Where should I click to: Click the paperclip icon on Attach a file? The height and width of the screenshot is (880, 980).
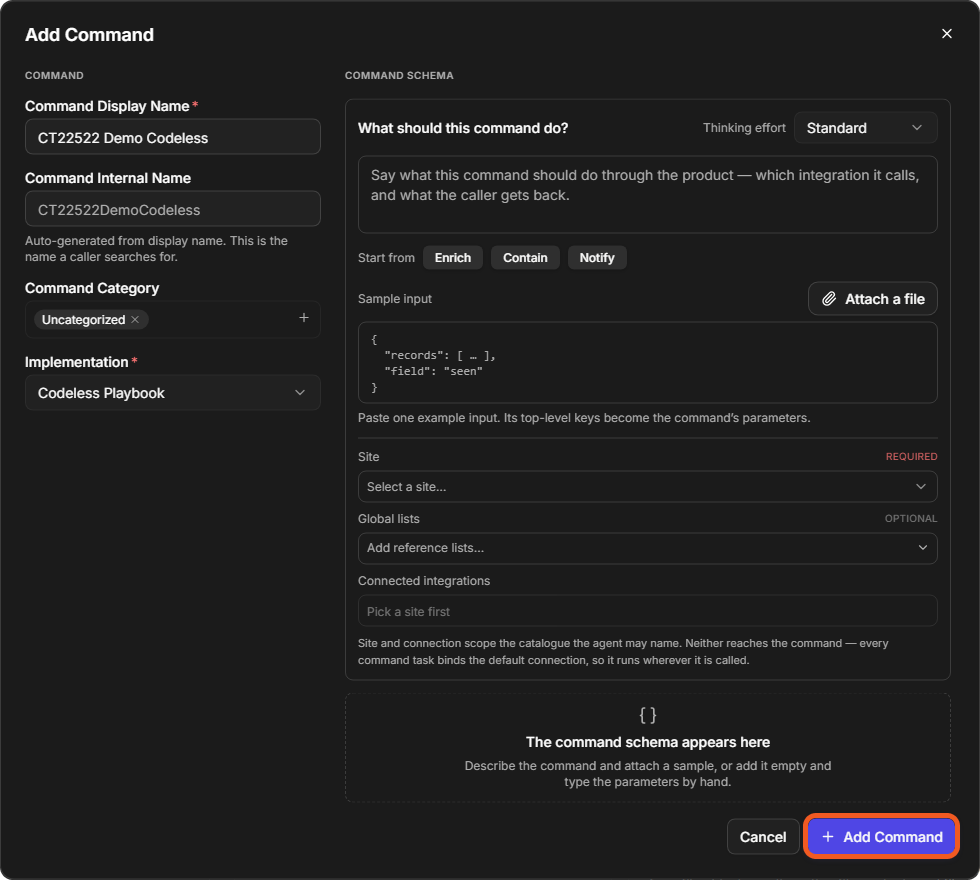pos(829,299)
